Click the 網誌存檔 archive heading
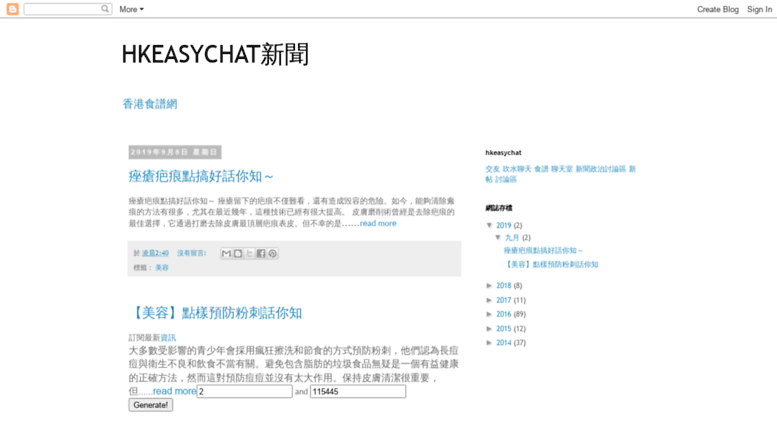The width and height of the screenshot is (777, 423). (x=499, y=208)
